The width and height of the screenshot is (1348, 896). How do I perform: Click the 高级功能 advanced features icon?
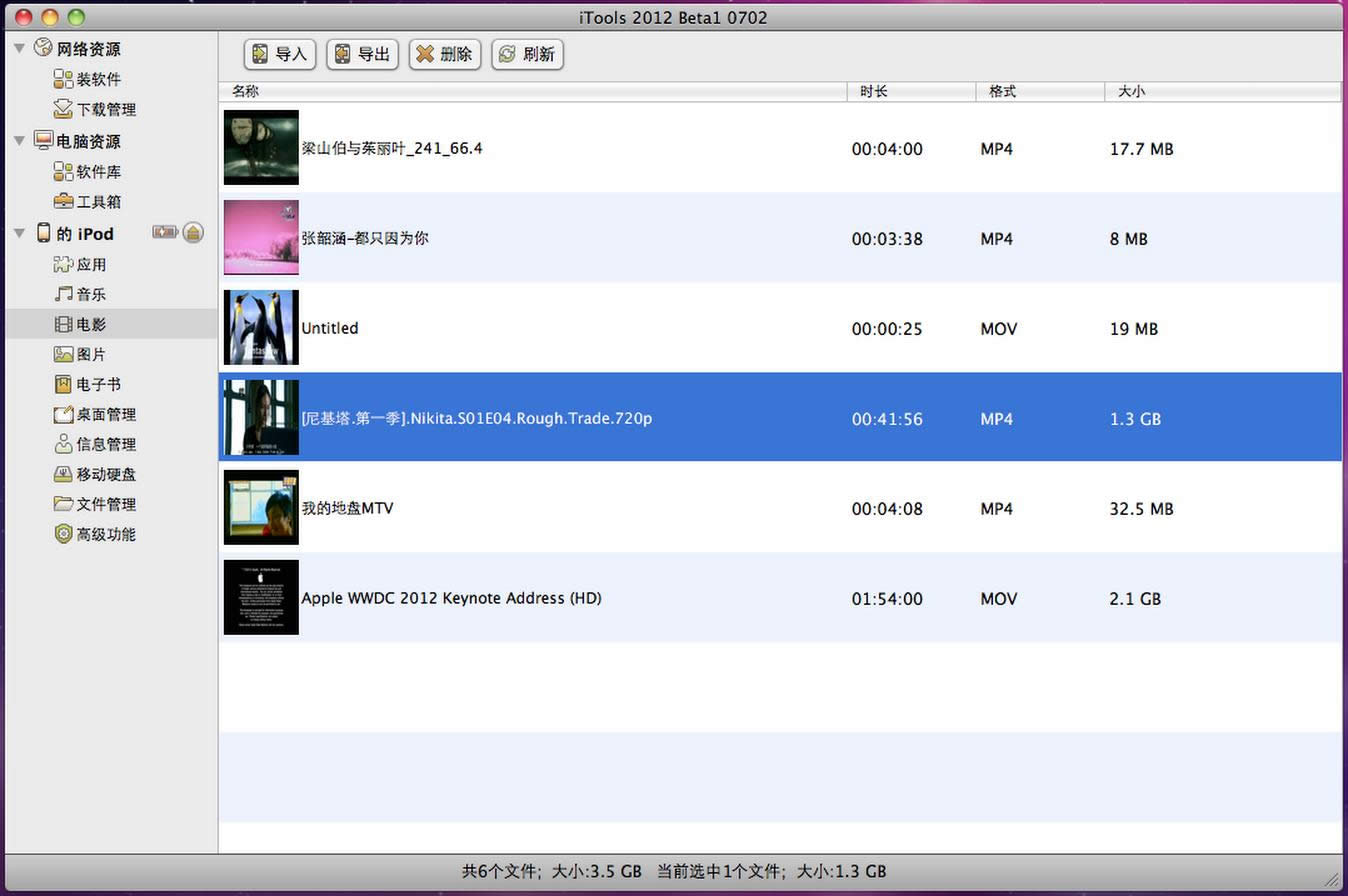[x=63, y=534]
